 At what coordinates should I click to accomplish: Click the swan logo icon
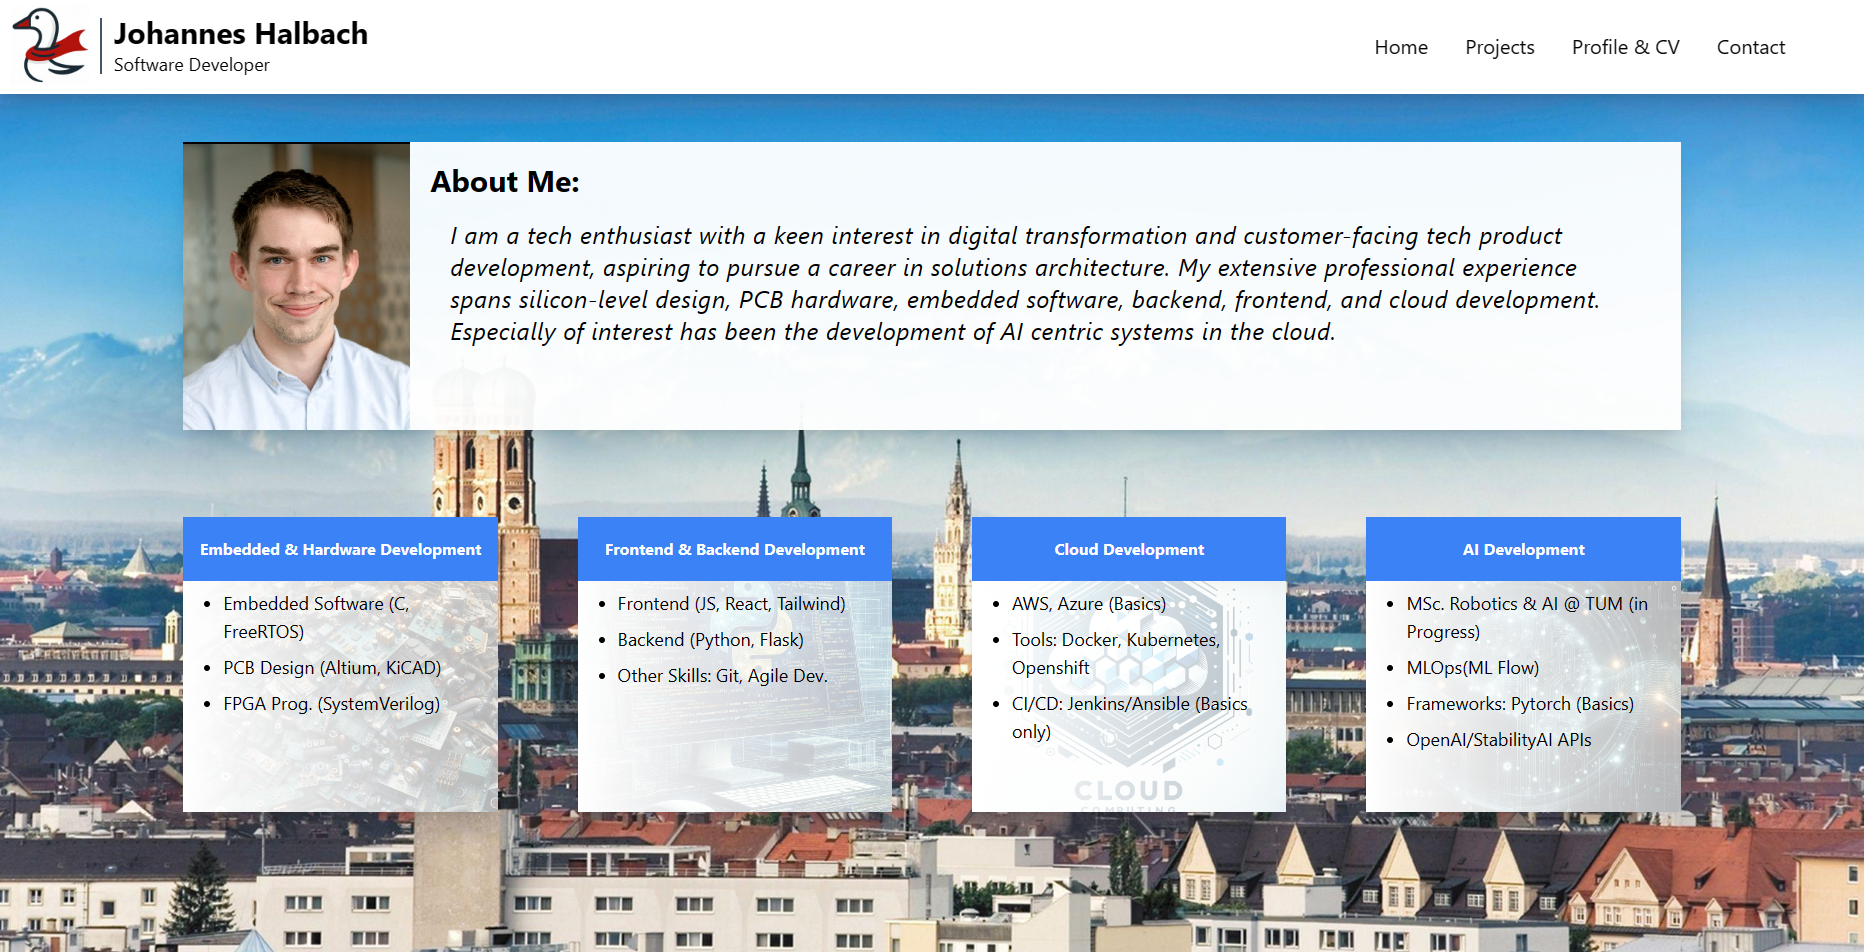click(50, 45)
